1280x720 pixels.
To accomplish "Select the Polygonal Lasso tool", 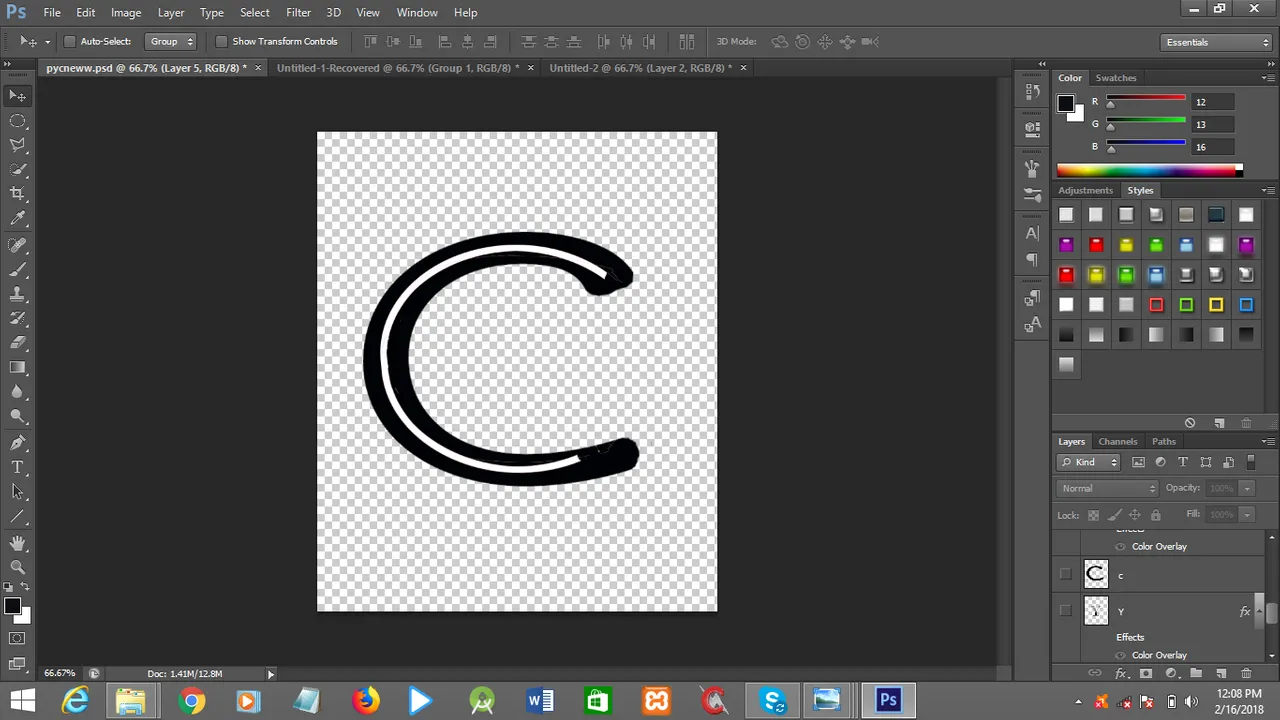I will click(x=18, y=146).
